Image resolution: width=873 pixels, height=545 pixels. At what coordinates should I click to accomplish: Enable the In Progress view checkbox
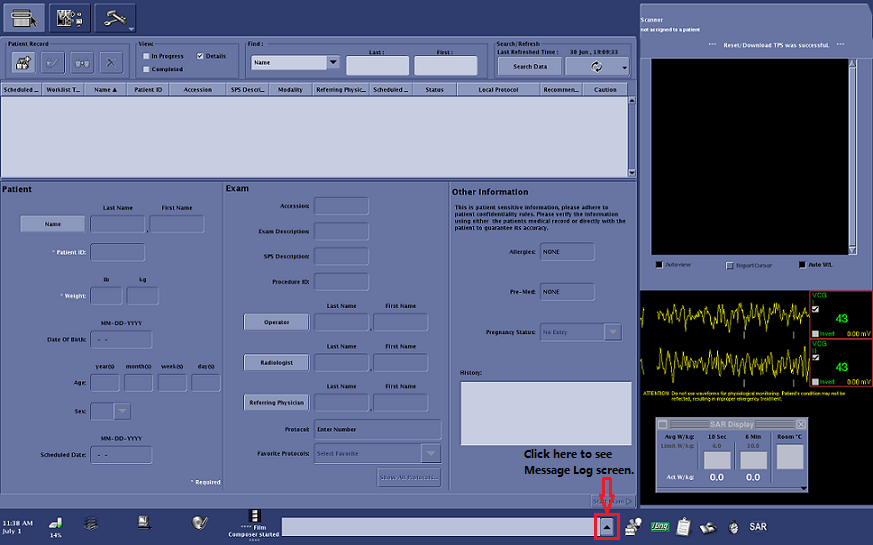(146, 56)
